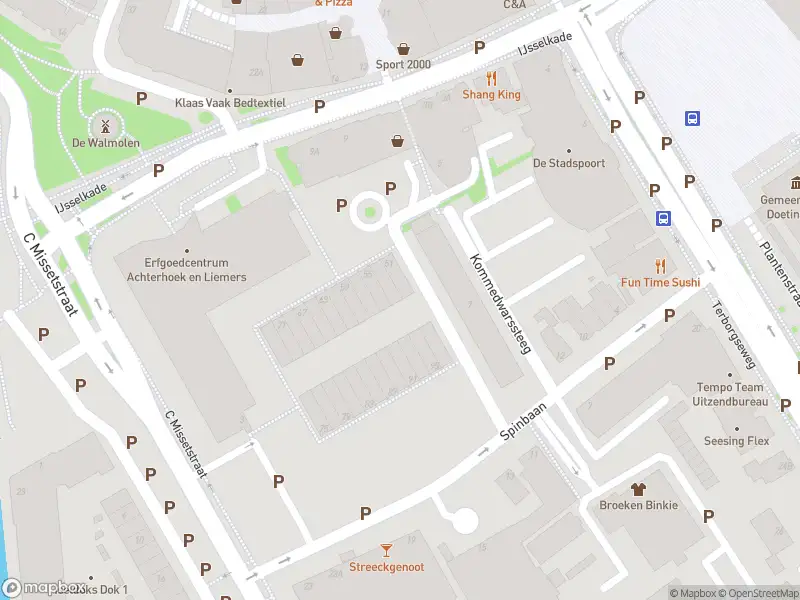Select the Tempo Team Uitzendbureau label
This screenshot has height=600, width=800.
click(x=730, y=394)
